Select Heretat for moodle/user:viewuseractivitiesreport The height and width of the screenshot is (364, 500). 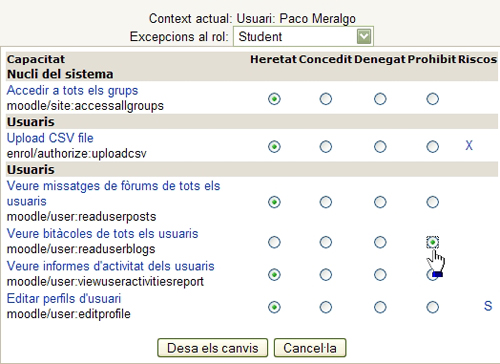coord(274,275)
